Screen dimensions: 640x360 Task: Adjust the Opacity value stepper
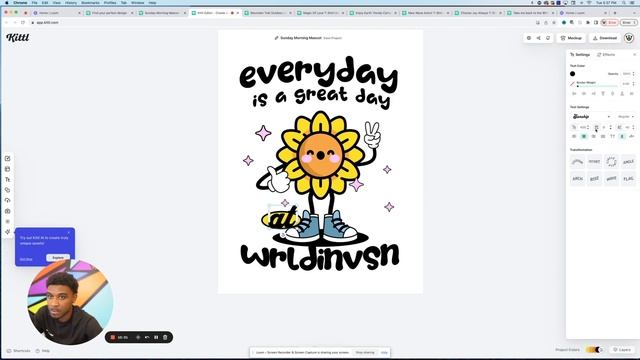633,74
